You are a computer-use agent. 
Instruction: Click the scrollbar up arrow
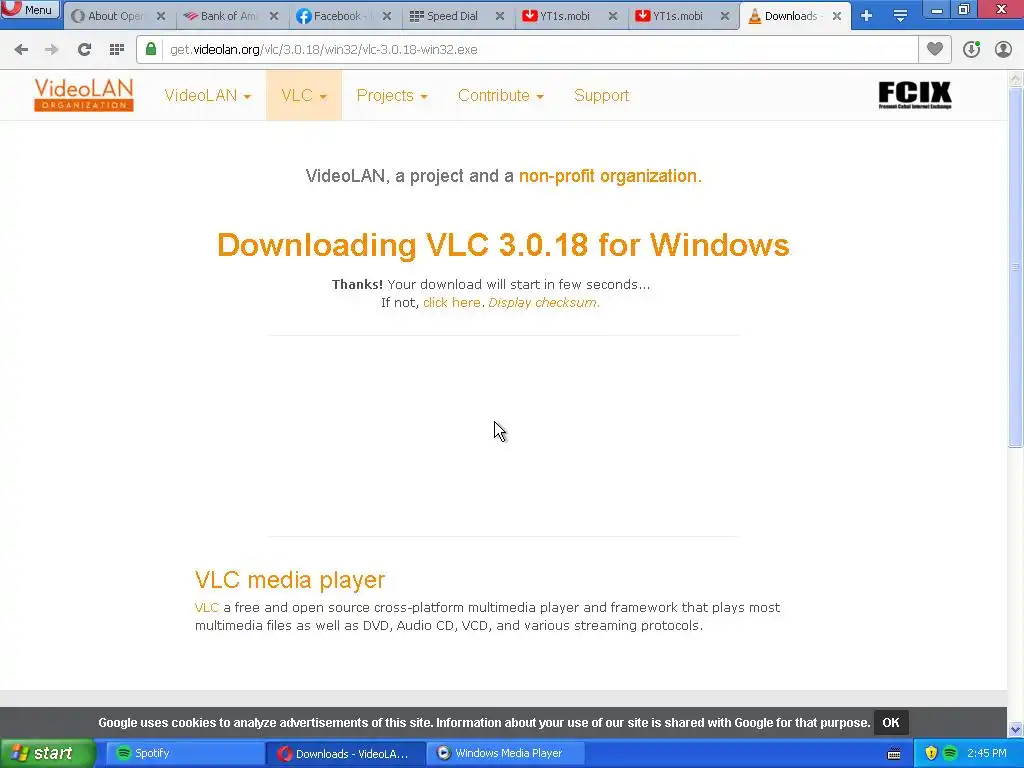point(1016,79)
